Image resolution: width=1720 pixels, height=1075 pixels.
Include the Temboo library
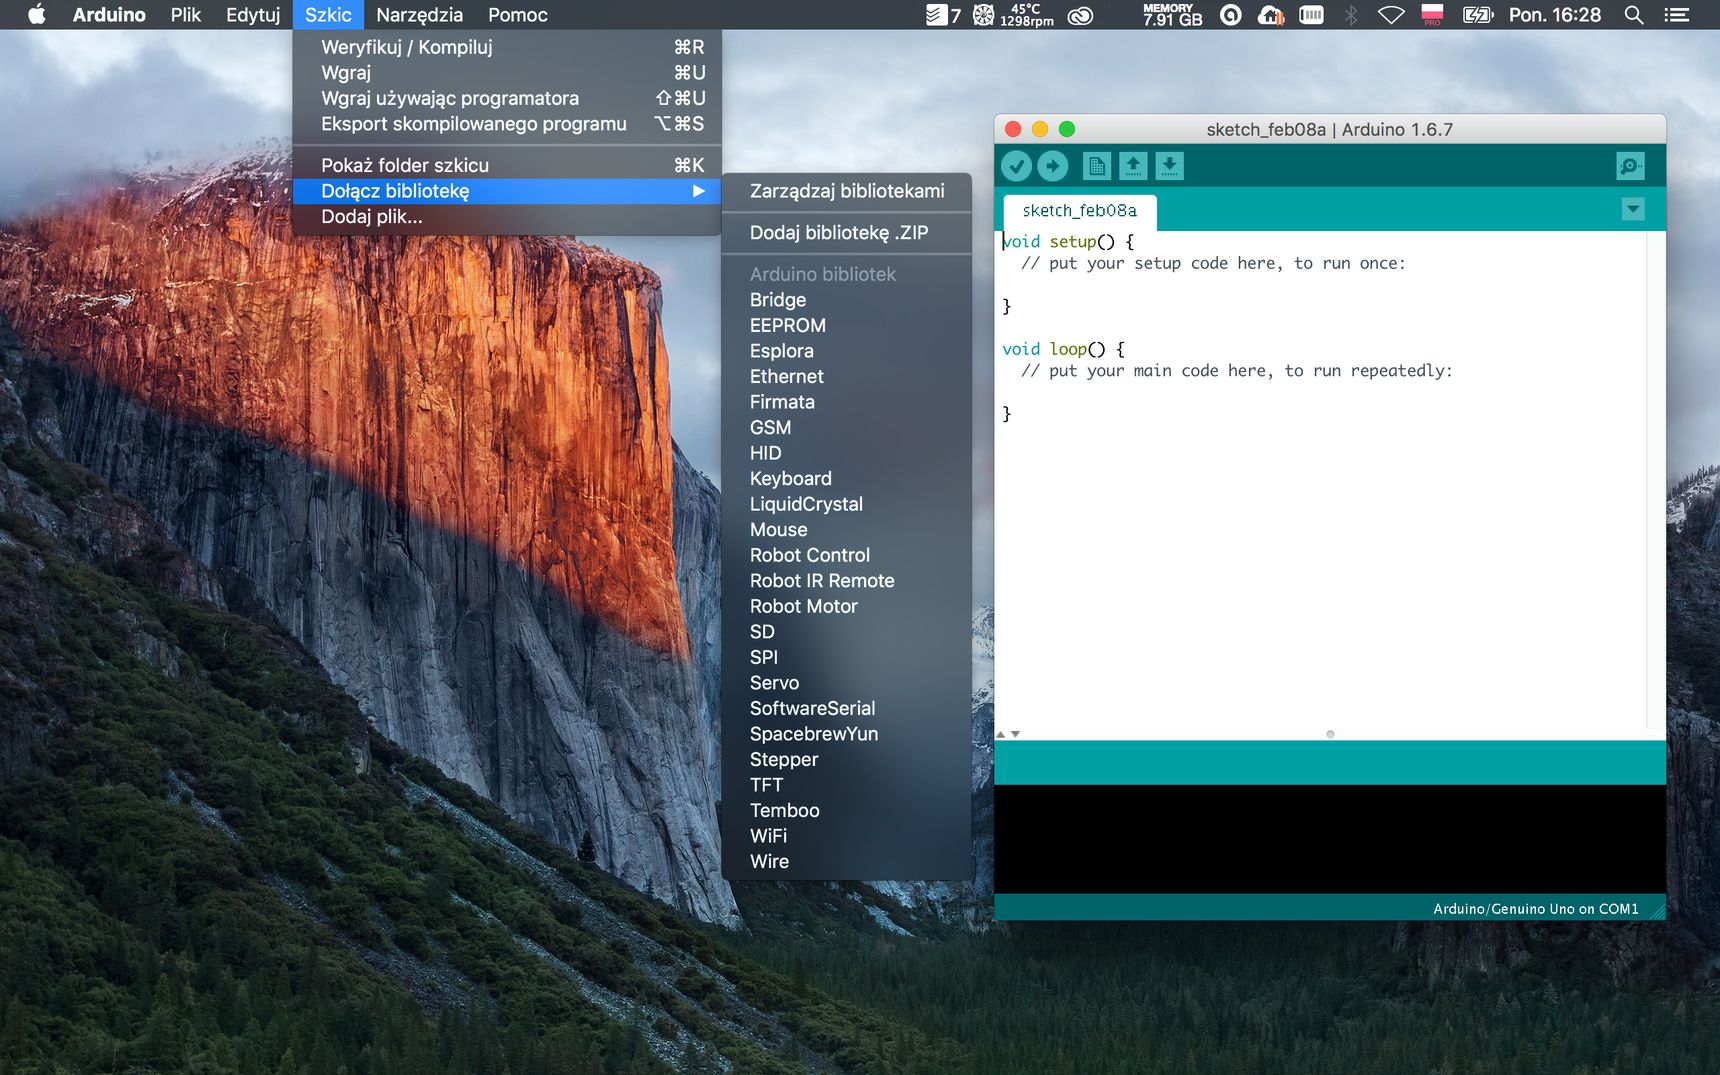(847, 810)
